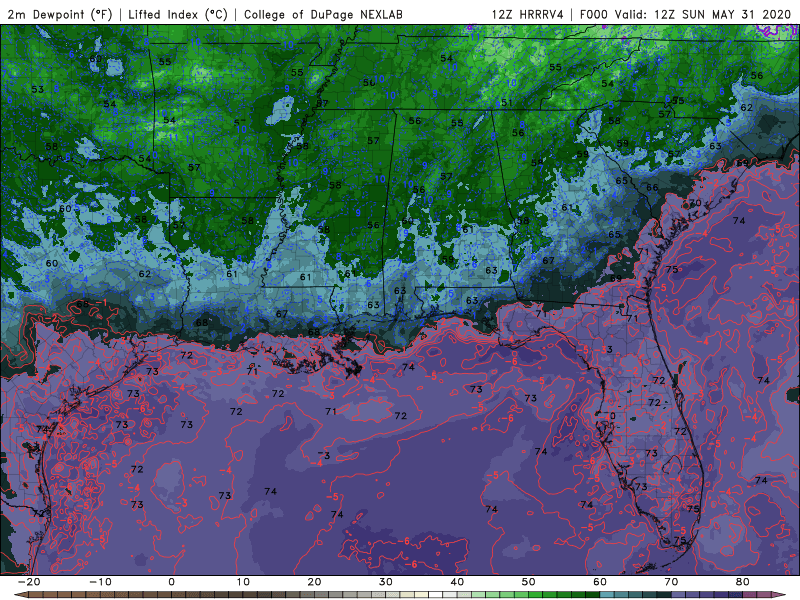Click the 30 label under the color bar
800x600 pixels.
[386, 582]
